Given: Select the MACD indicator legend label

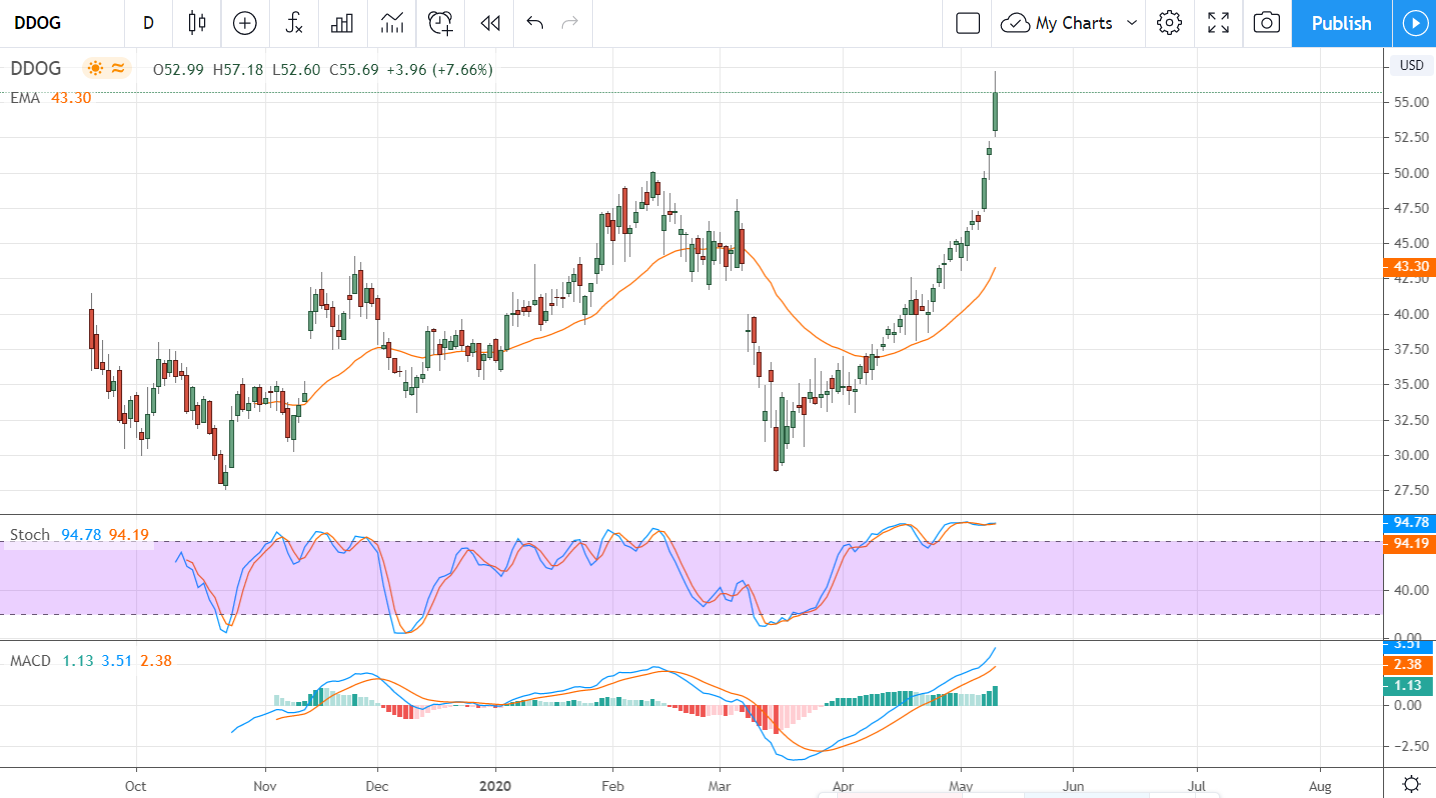Looking at the screenshot, I should [31, 661].
